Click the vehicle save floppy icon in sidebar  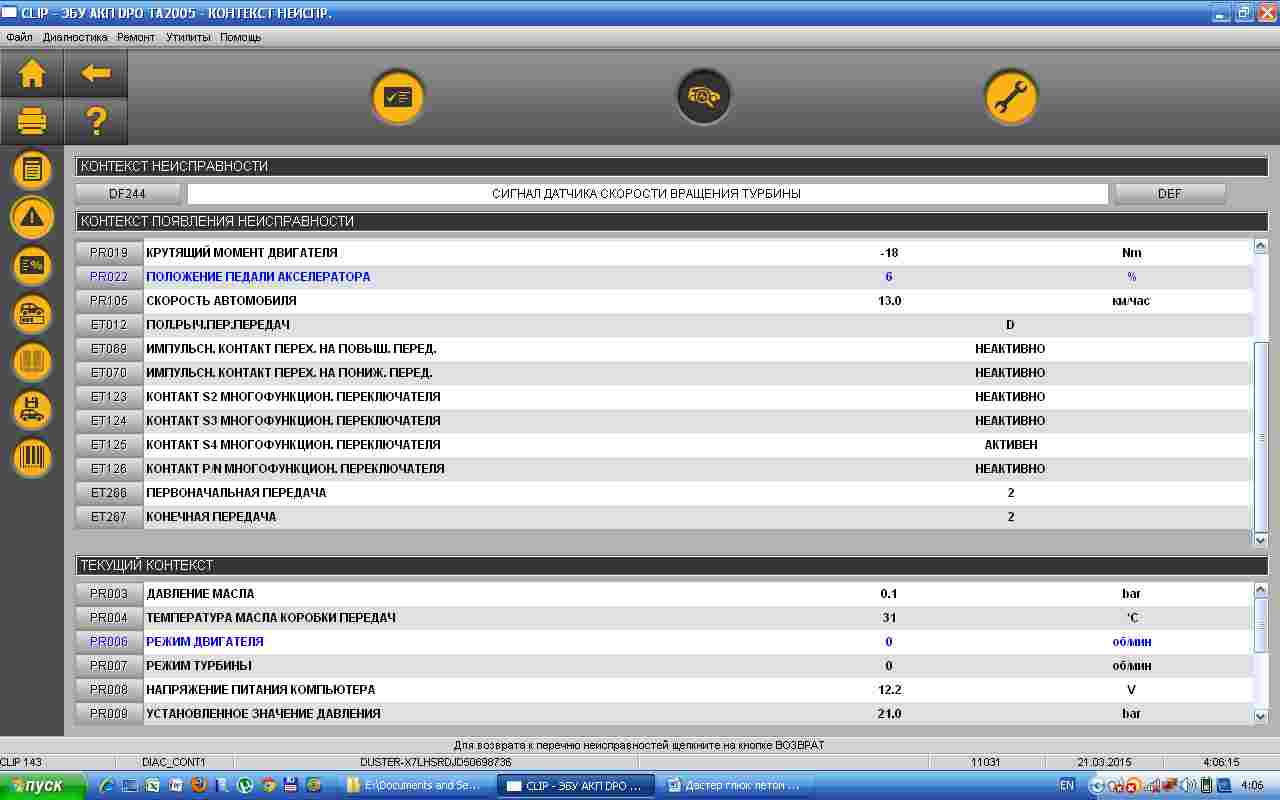(32, 410)
